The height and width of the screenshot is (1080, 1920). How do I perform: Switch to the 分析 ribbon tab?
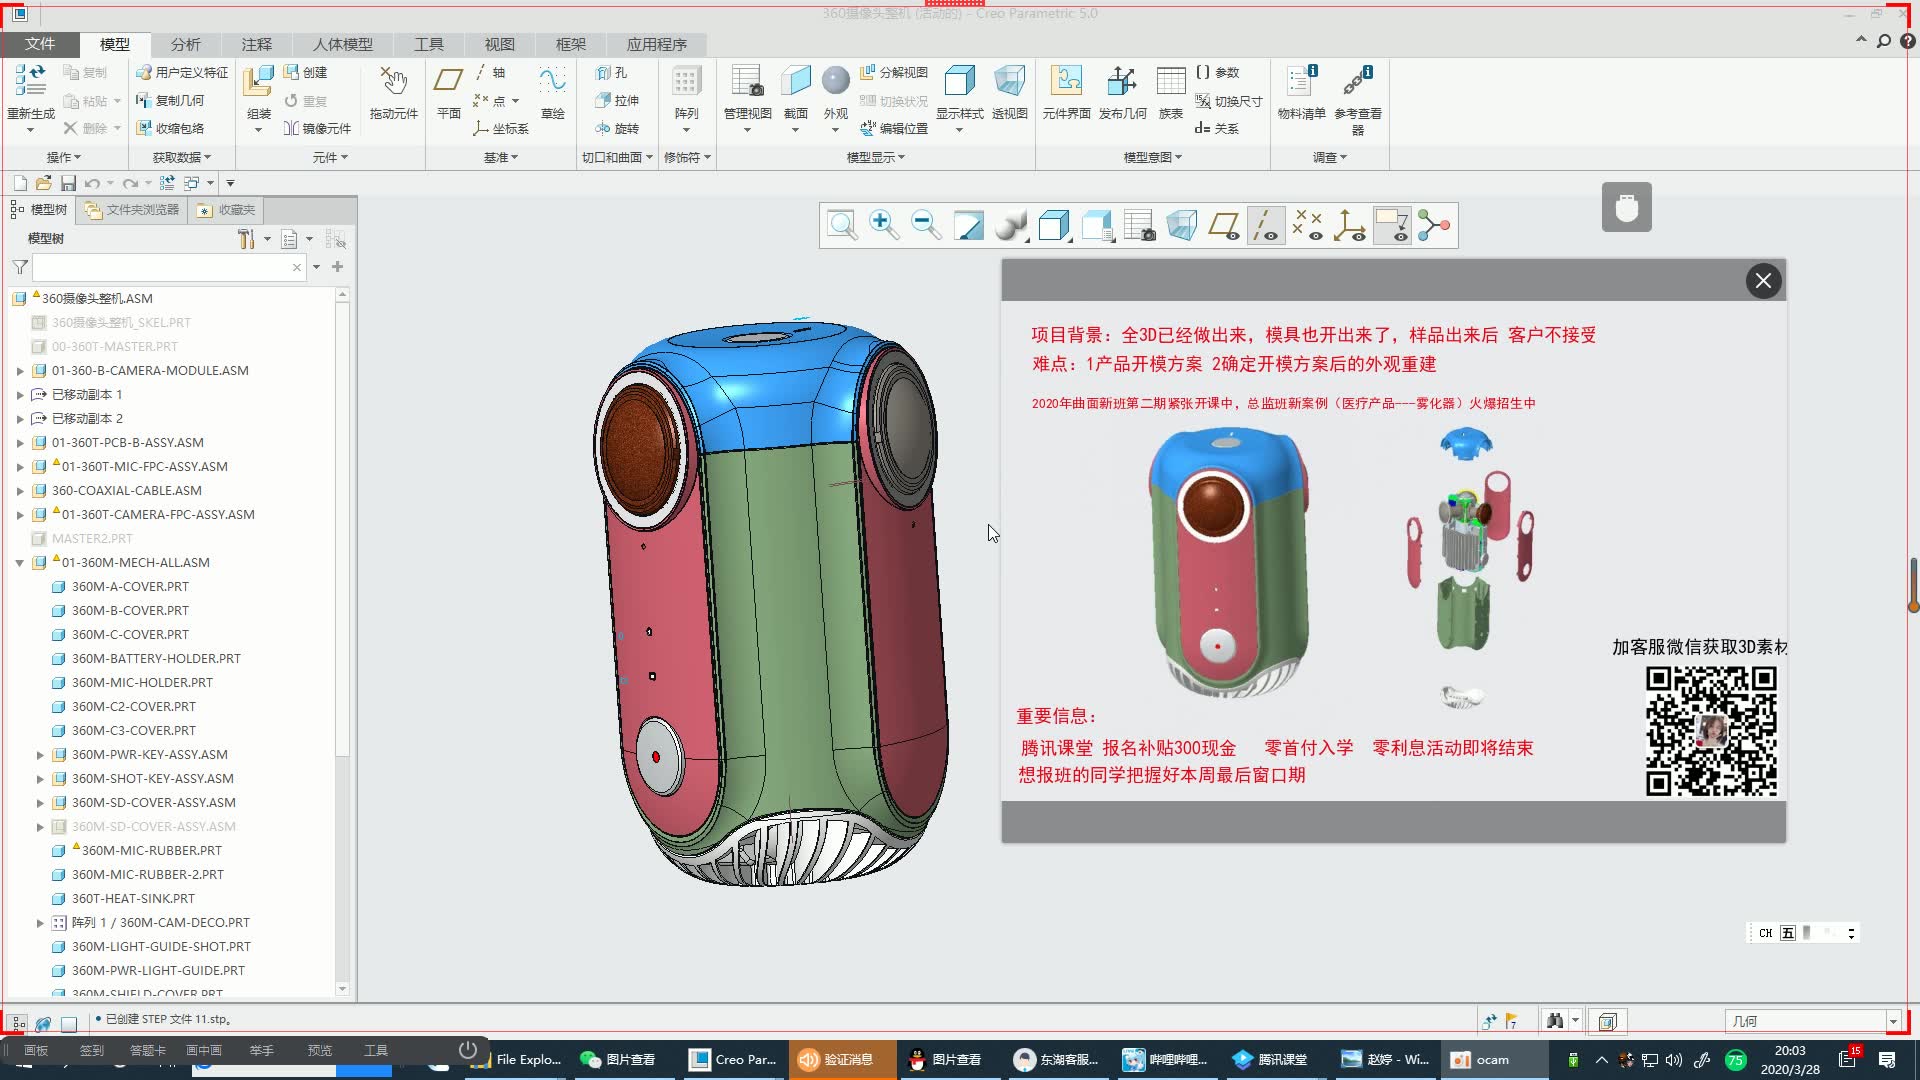pos(185,44)
